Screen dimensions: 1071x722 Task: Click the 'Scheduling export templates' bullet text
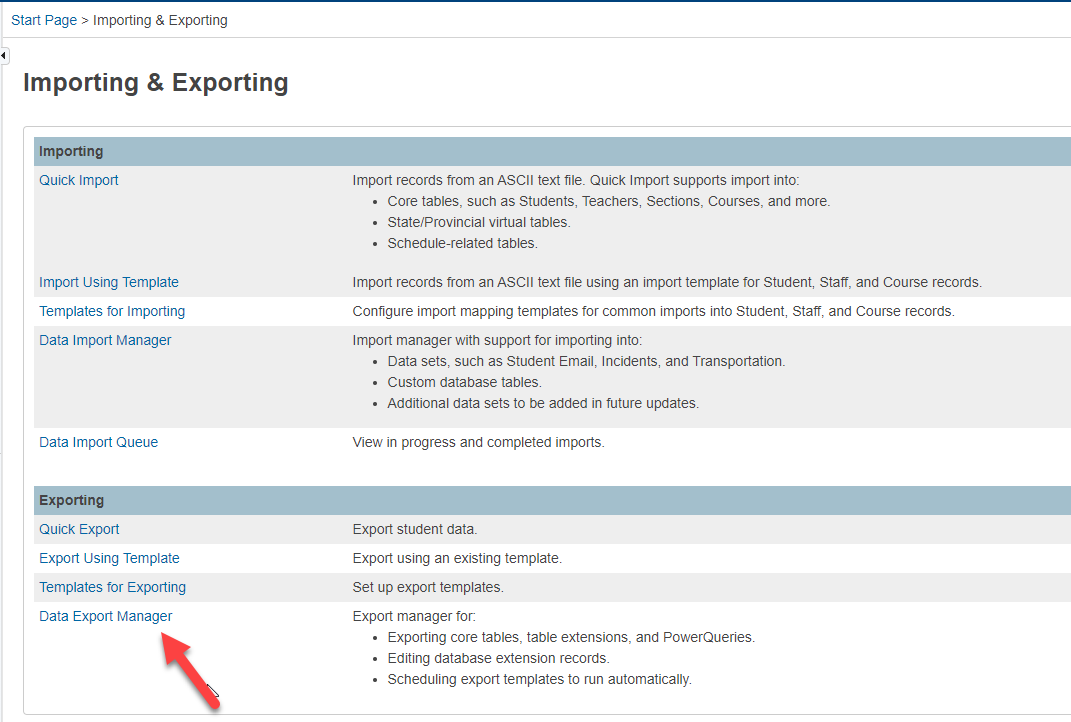coord(539,679)
